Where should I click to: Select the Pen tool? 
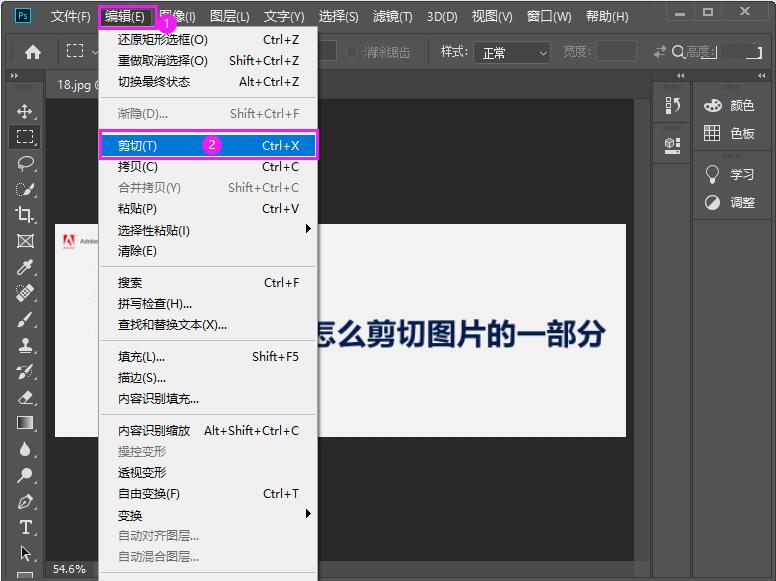(x=25, y=501)
